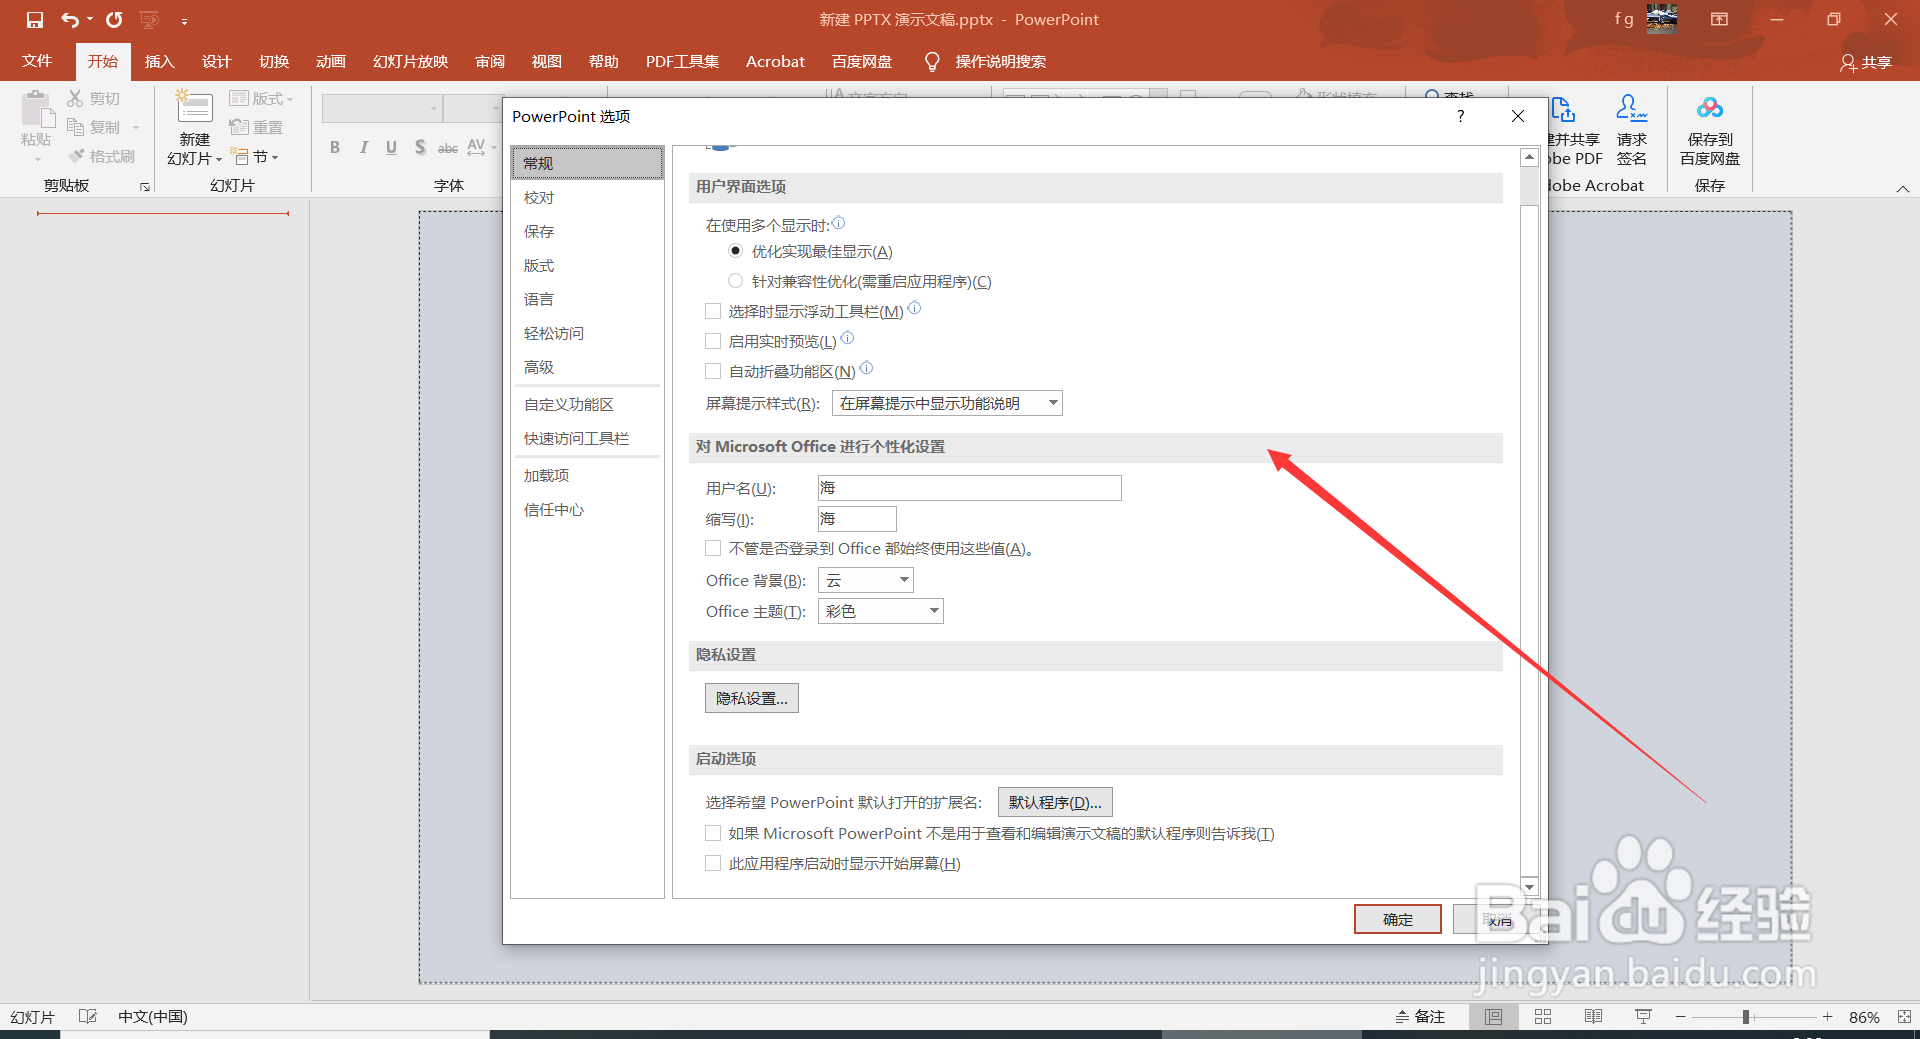Click the dialog Help question mark
1920x1039 pixels.
pyautogui.click(x=1461, y=116)
